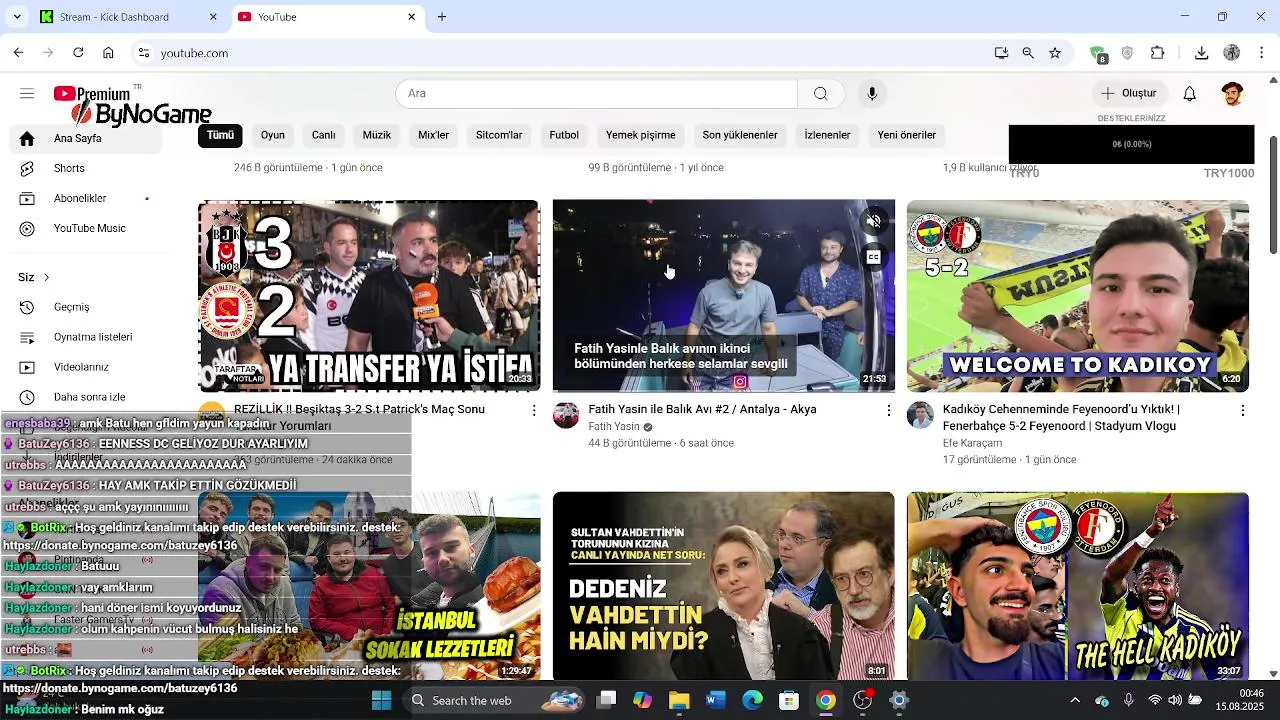Toggle mute on the Fatih Yasin preview
The image size is (1280, 720).
873,222
